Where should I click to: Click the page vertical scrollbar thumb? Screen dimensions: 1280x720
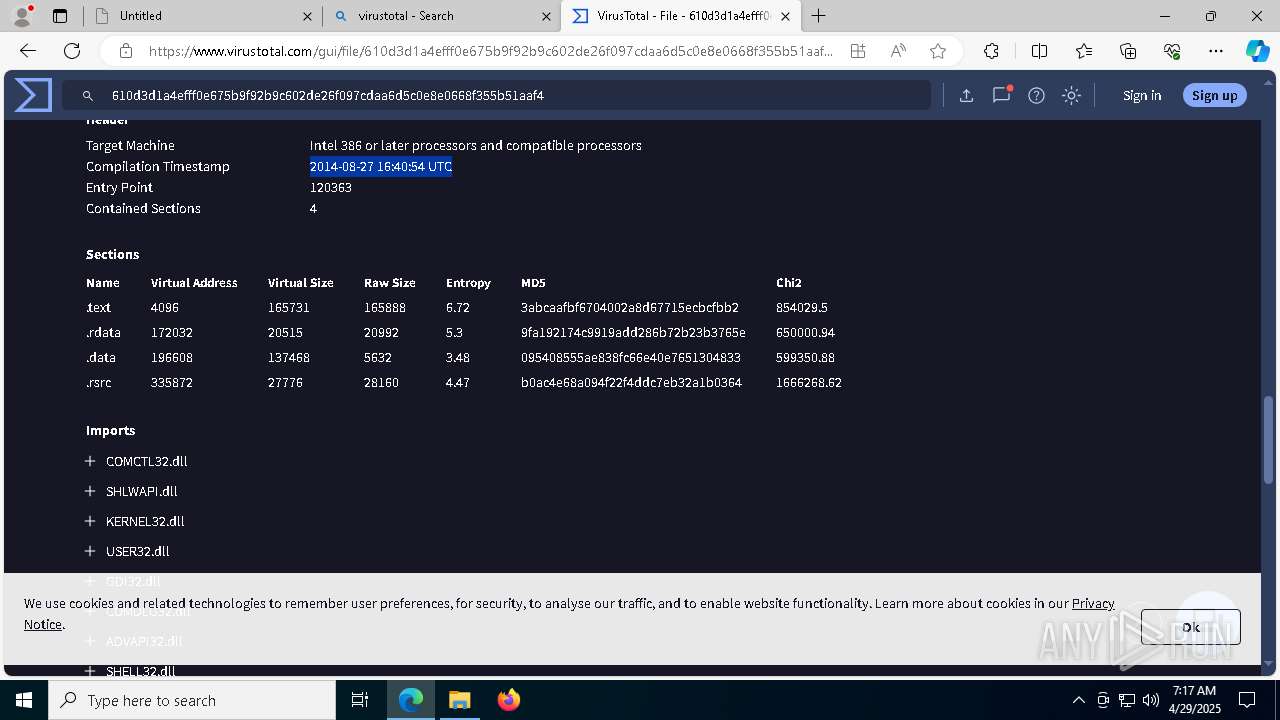[1269, 440]
